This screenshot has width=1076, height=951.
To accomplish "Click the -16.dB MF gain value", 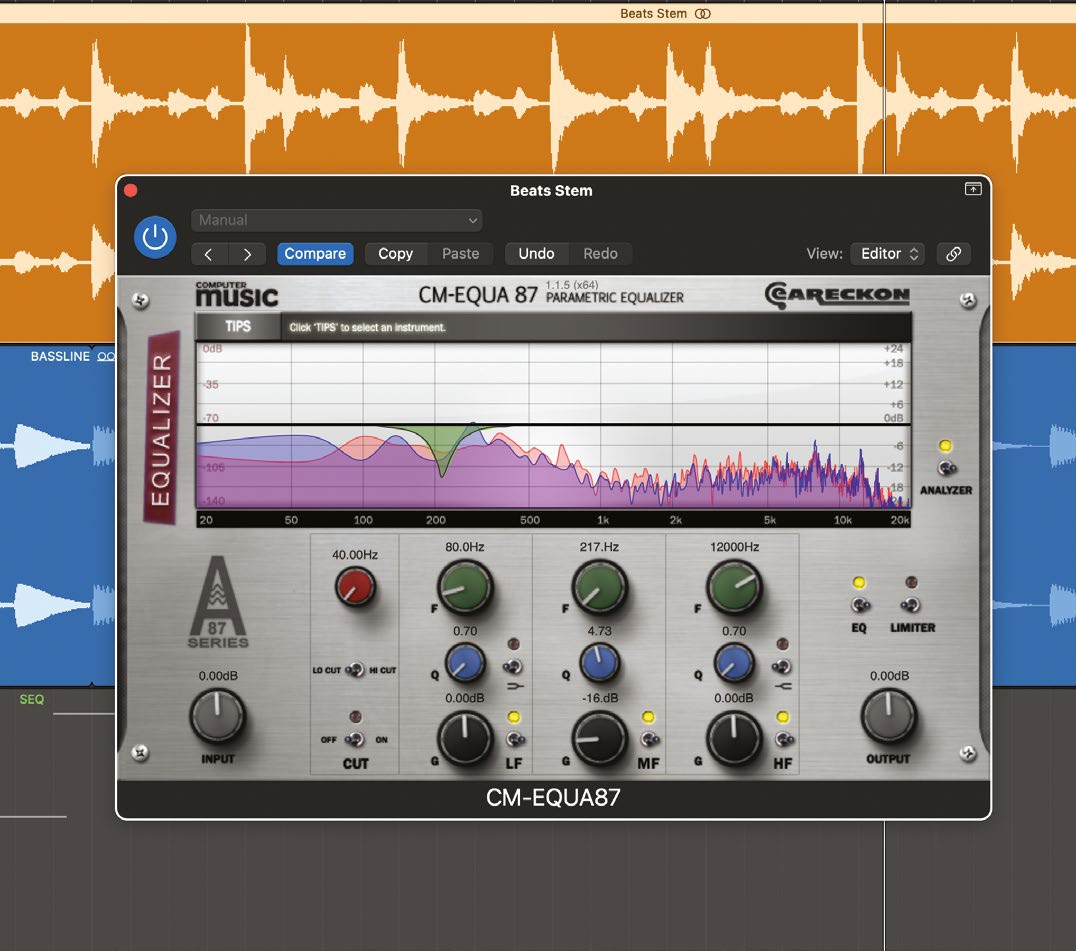I will 600,698.
